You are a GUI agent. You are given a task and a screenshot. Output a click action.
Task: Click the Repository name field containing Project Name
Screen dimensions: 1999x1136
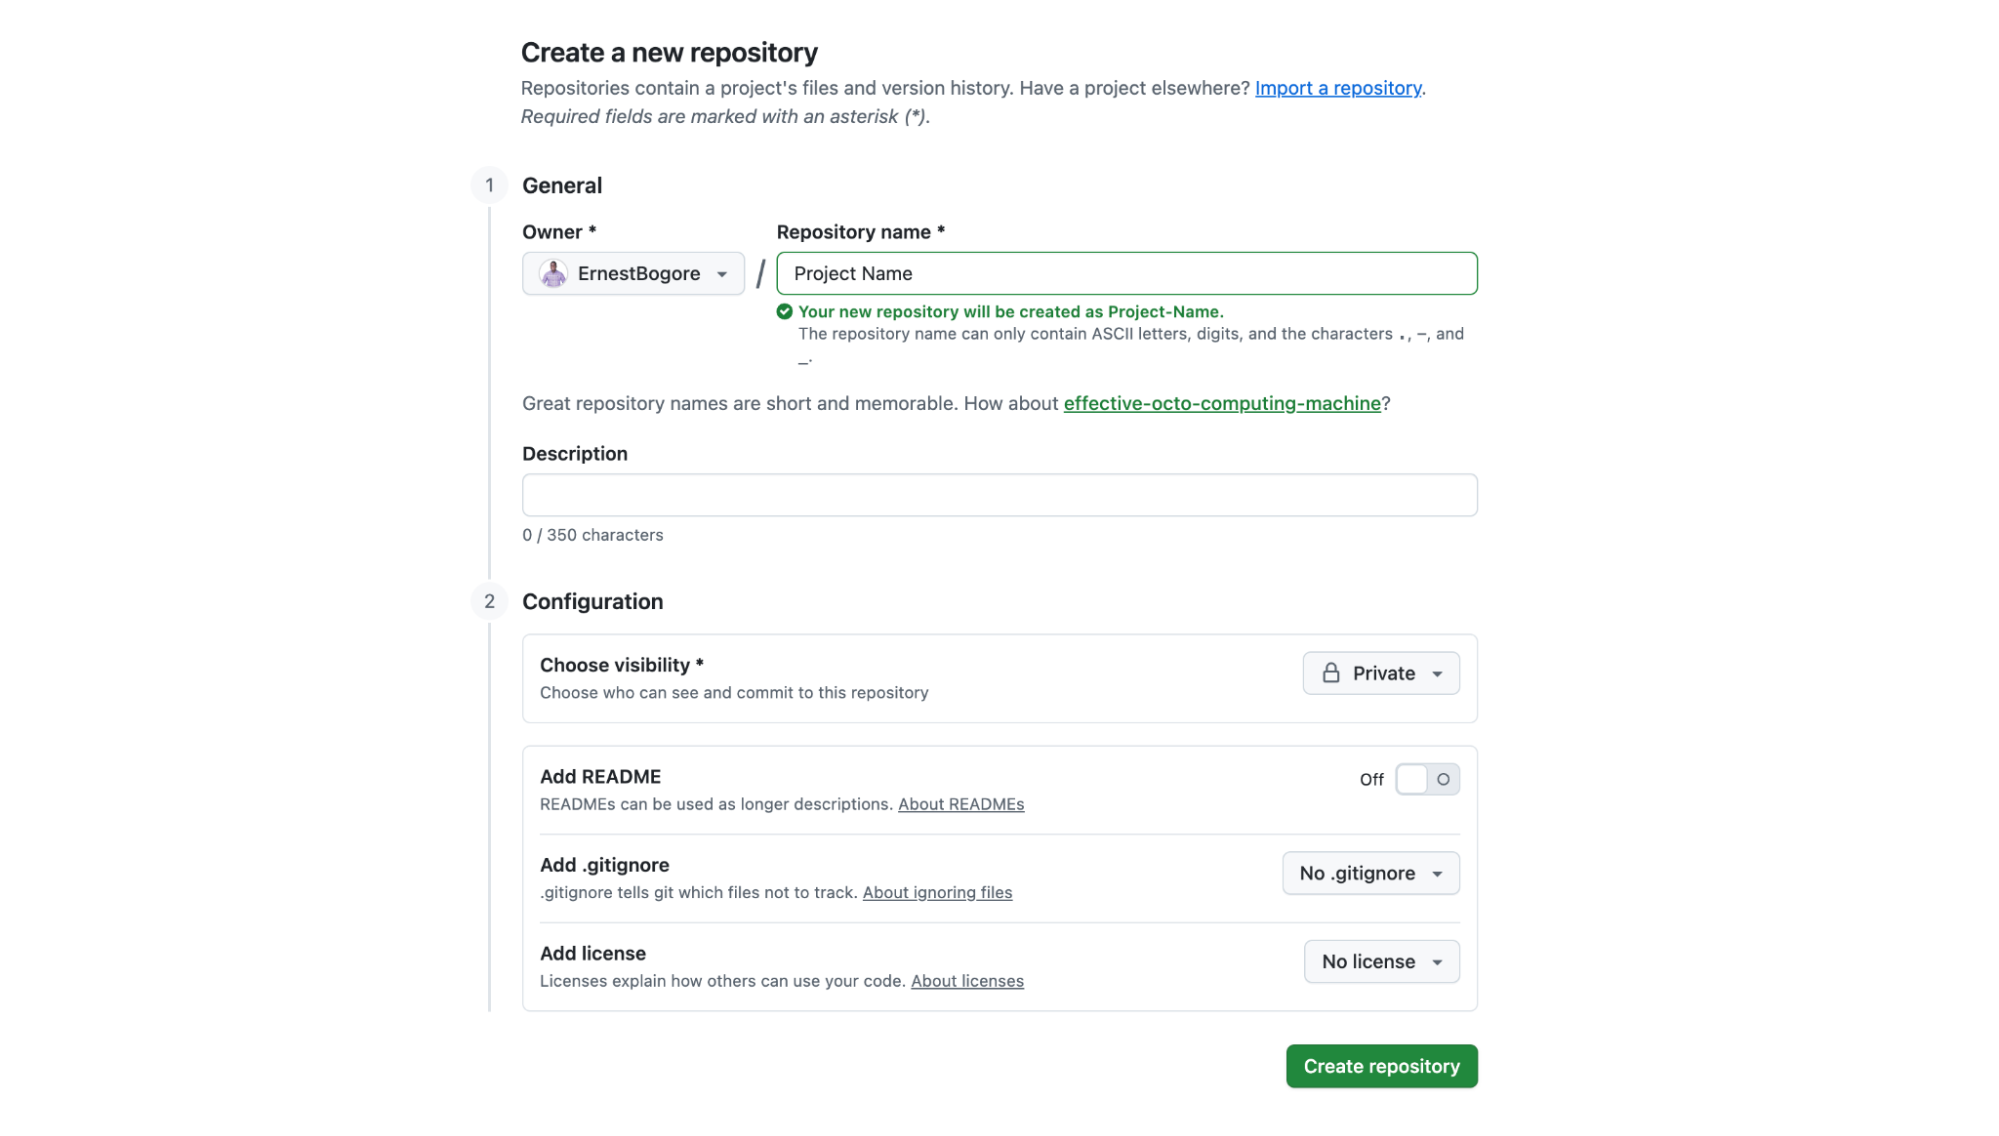point(1126,273)
